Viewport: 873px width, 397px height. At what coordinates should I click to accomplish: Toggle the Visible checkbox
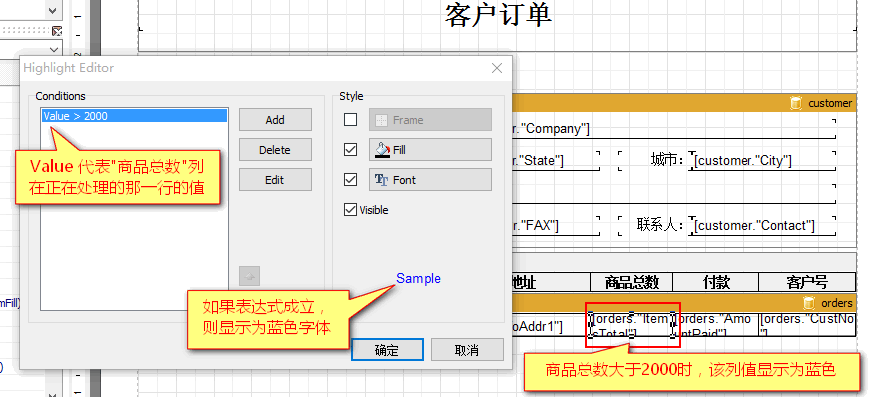(350, 210)
